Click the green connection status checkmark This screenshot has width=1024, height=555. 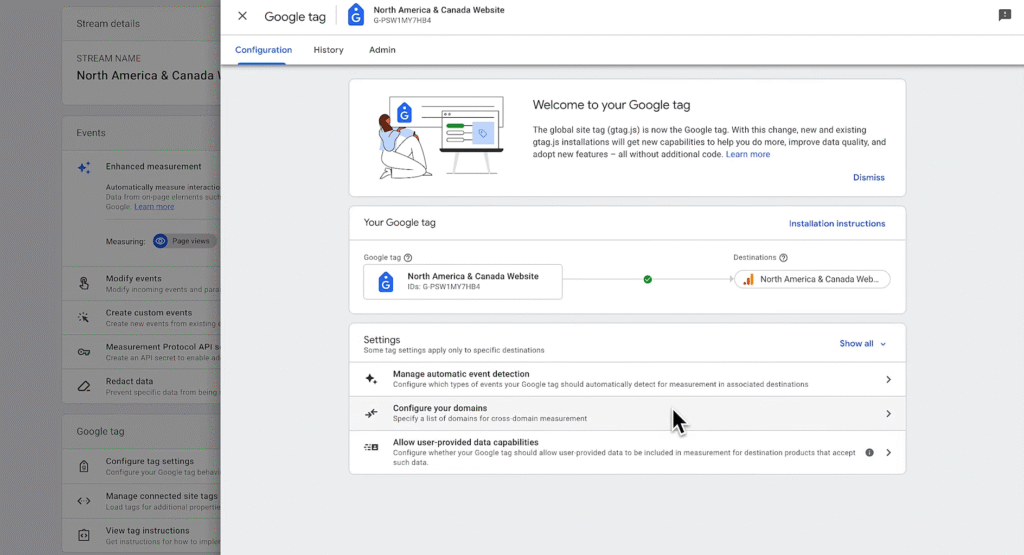point(647,279)
